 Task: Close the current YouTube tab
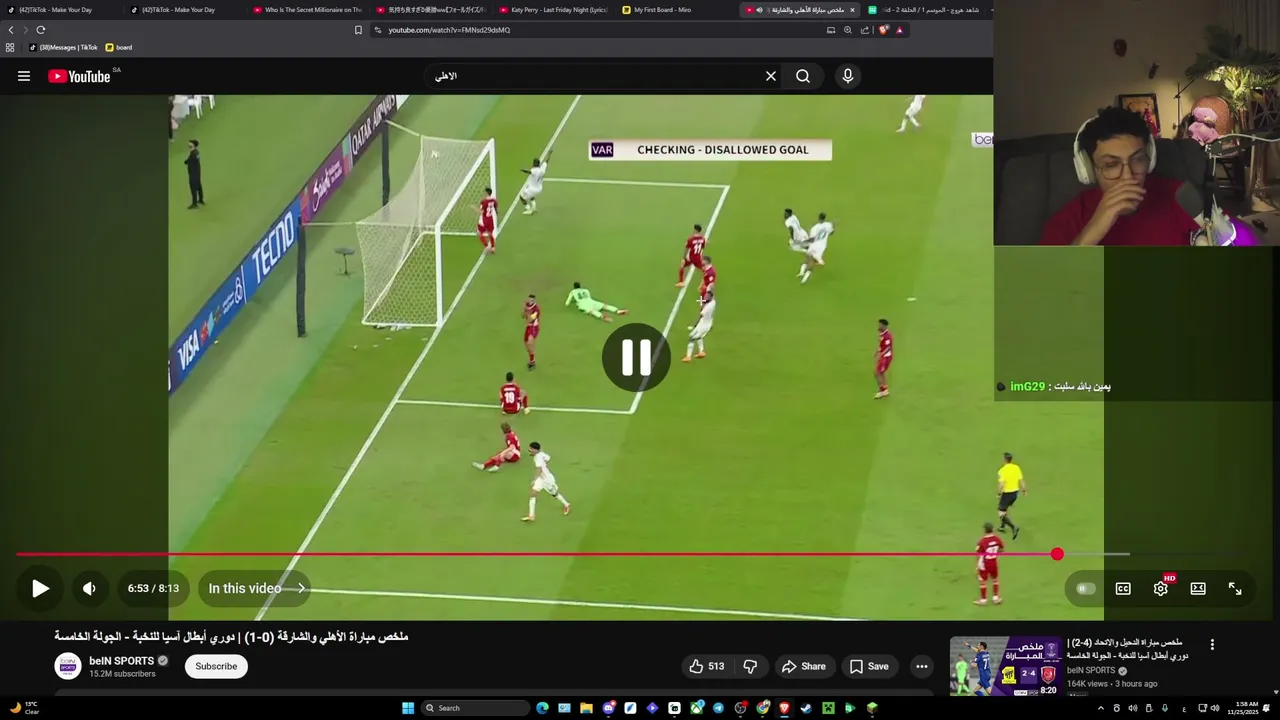coord(852,10)
